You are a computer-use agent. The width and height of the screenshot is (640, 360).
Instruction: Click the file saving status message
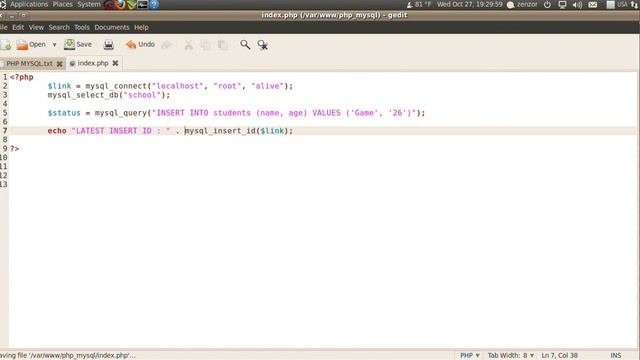[68, 356]
